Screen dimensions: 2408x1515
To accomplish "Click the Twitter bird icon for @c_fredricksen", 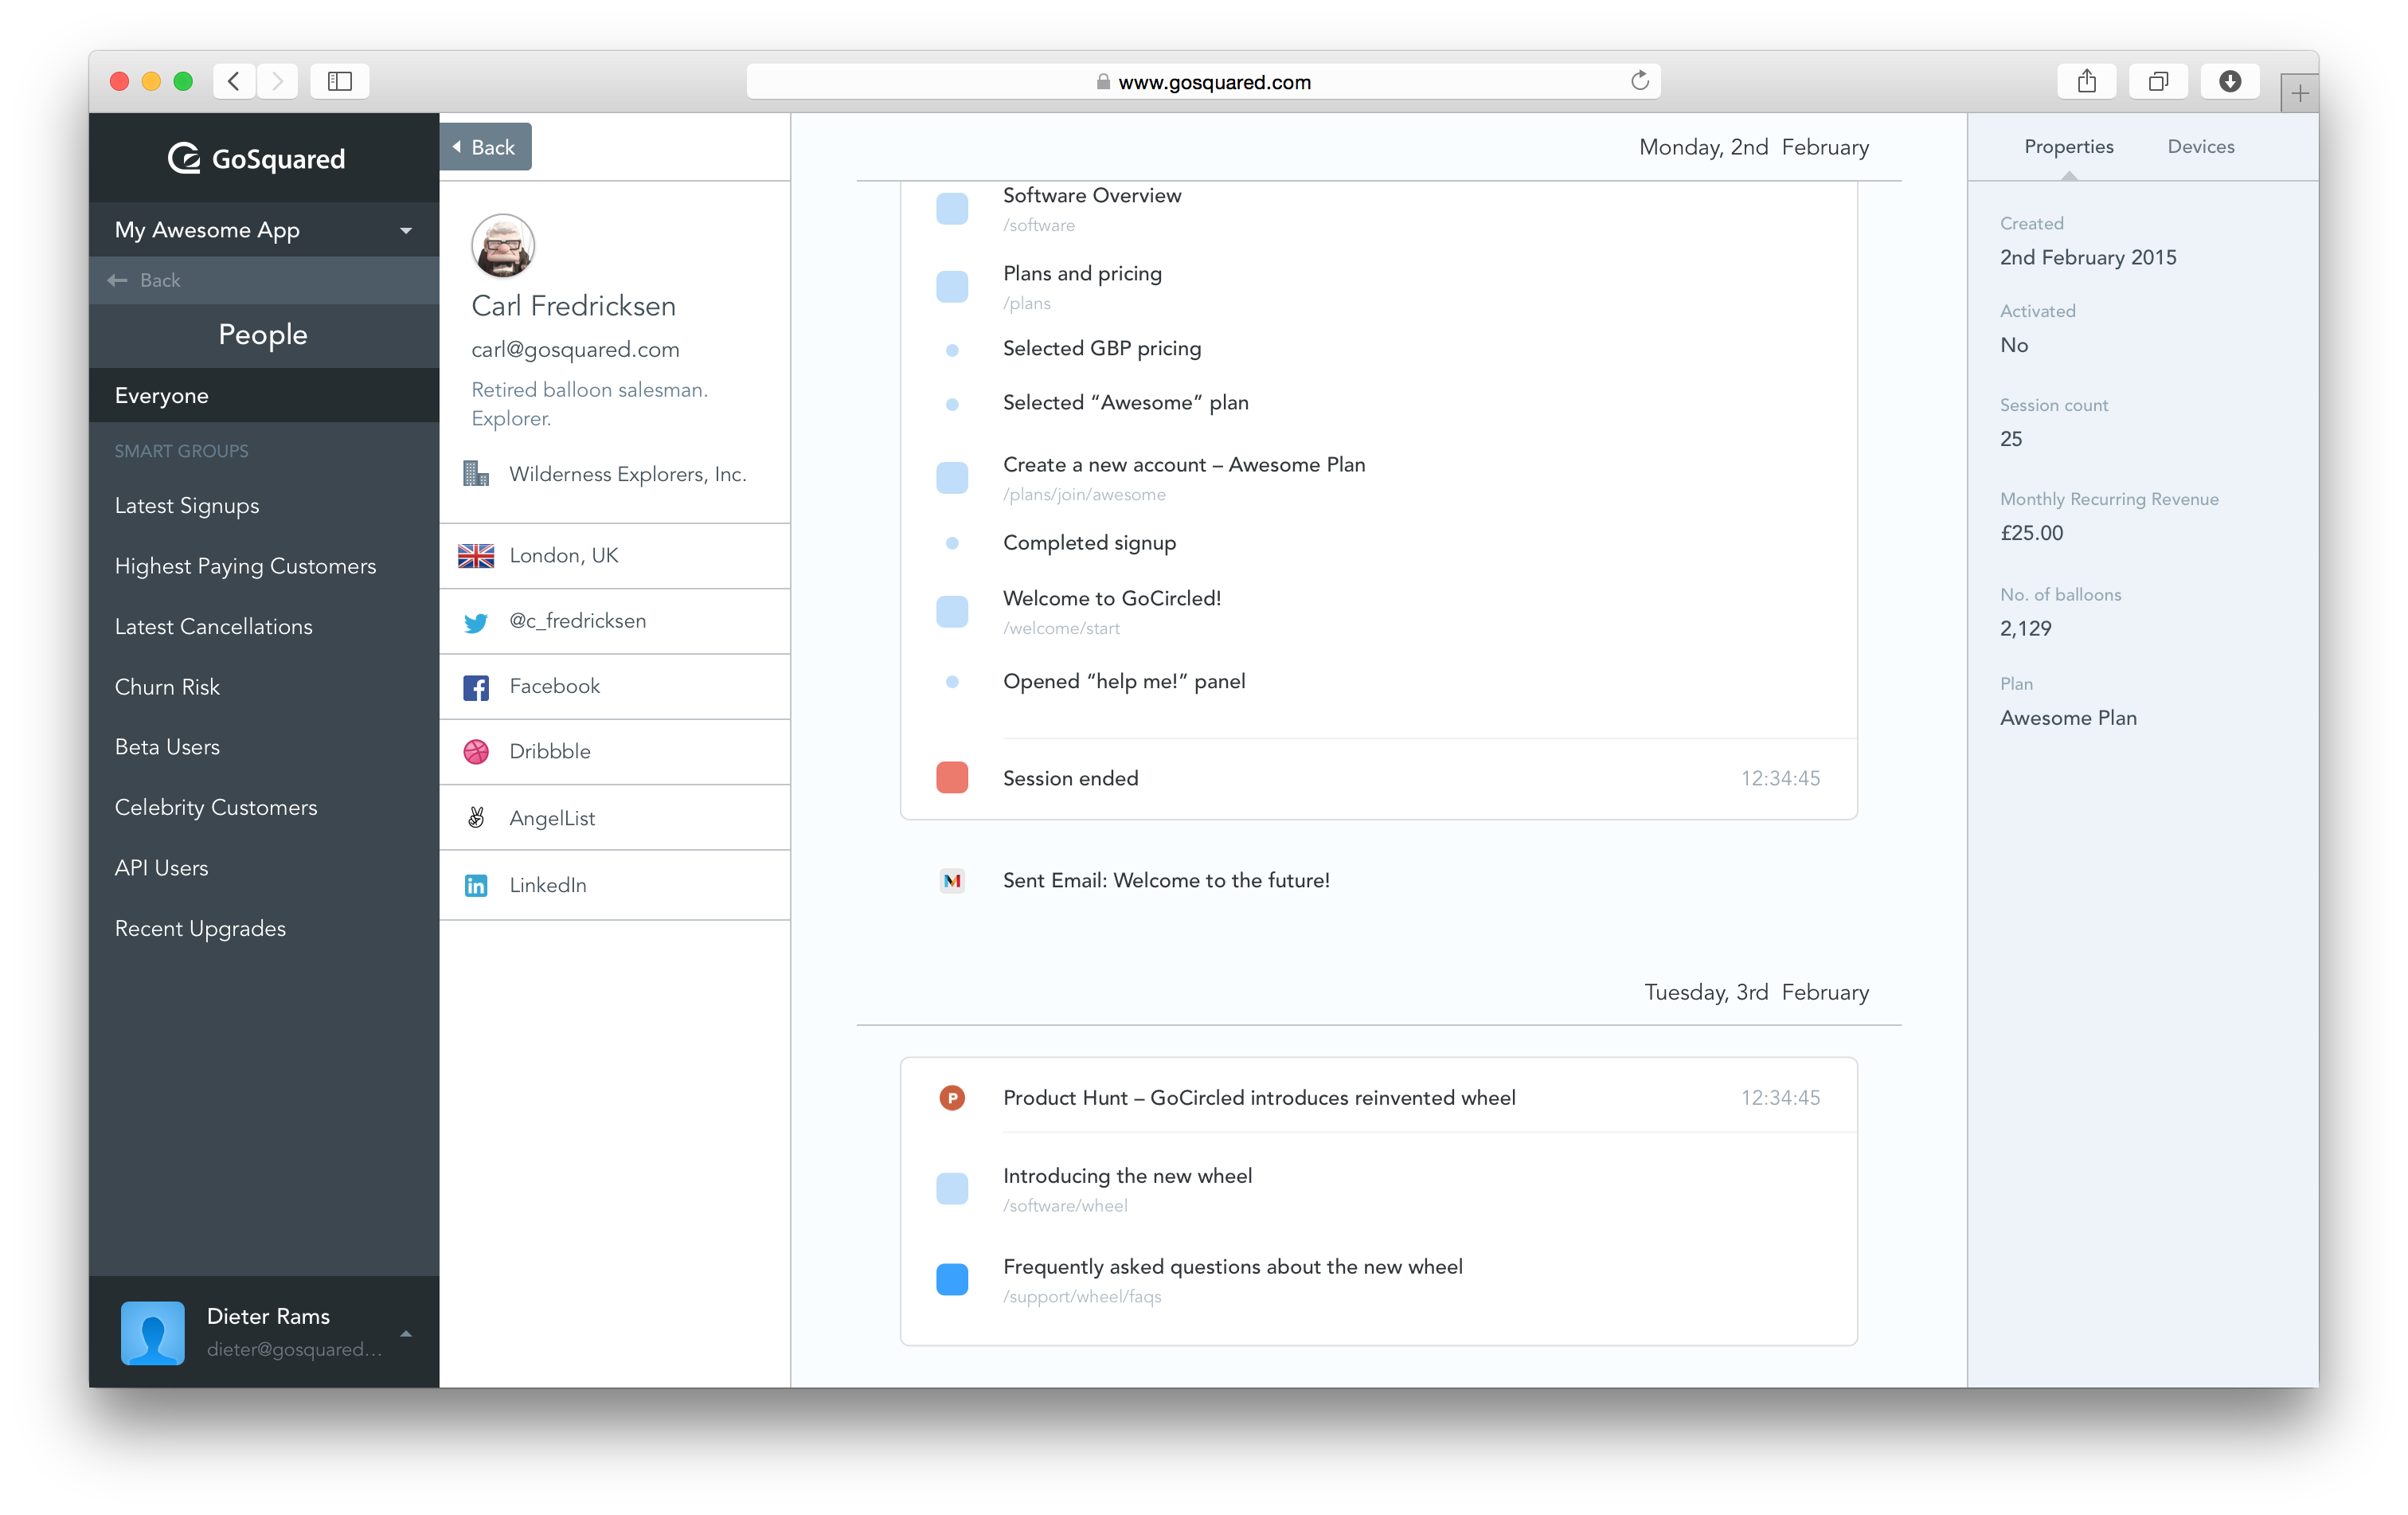I will click(476, 620).
